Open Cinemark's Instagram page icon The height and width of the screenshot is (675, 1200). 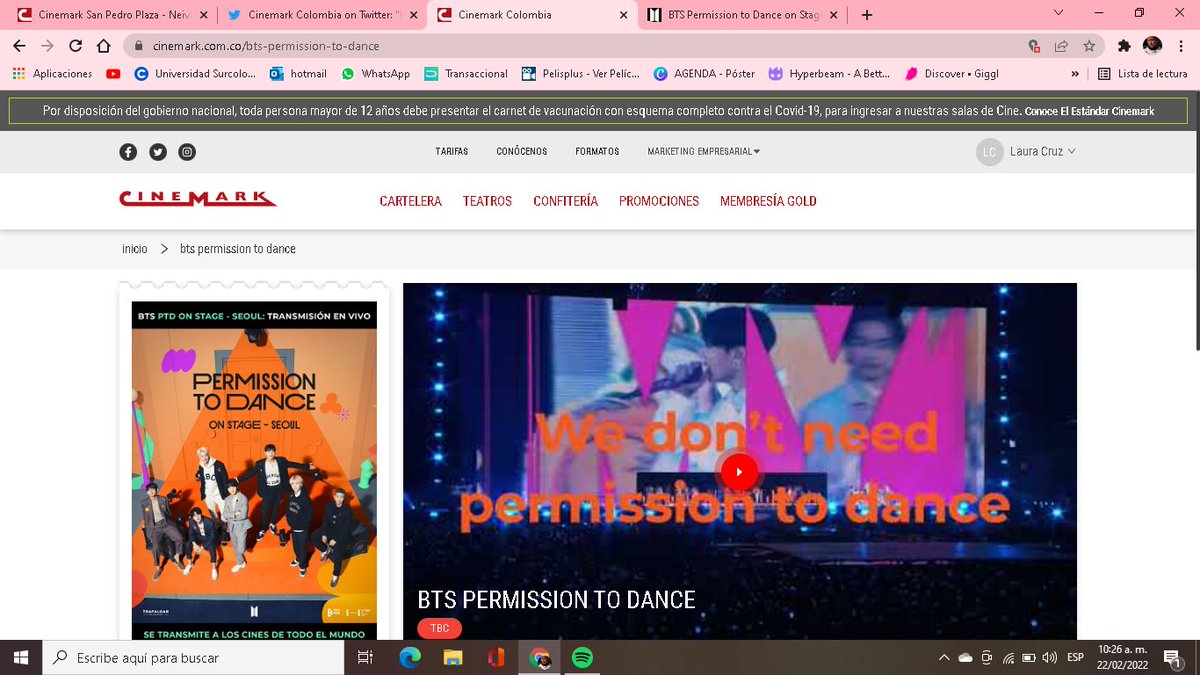click(x=187, y=152)
